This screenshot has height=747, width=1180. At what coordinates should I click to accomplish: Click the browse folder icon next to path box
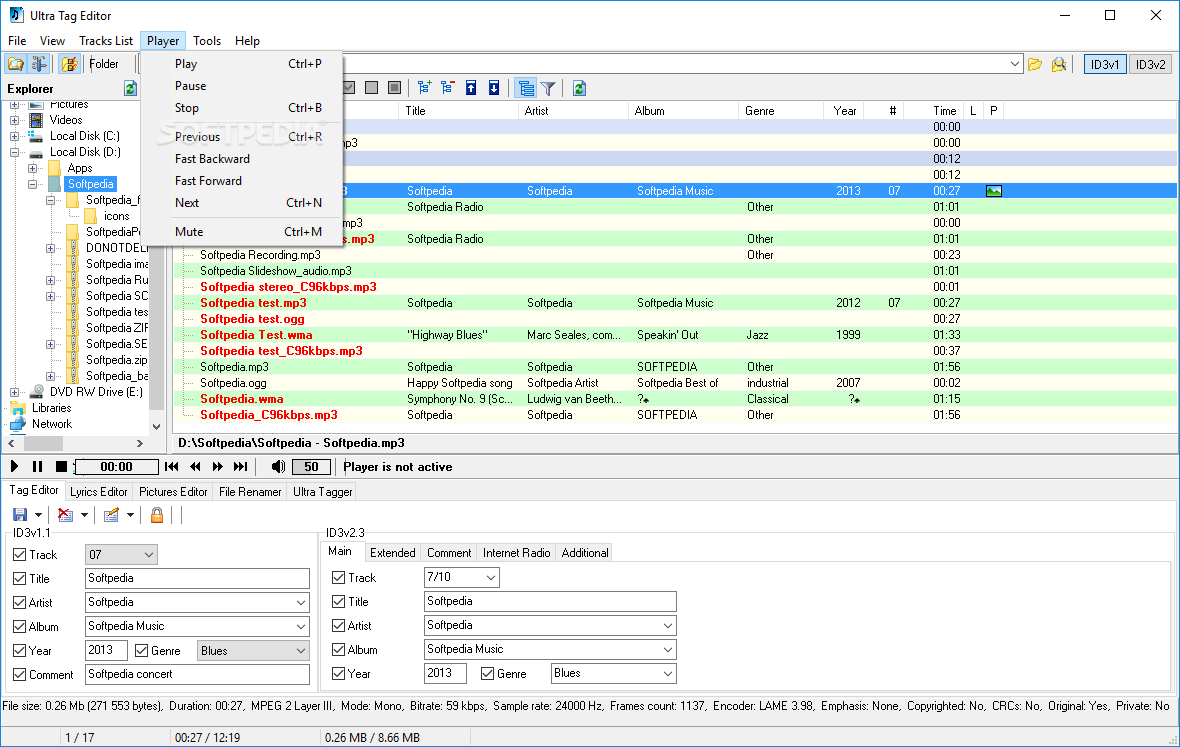1036,65
